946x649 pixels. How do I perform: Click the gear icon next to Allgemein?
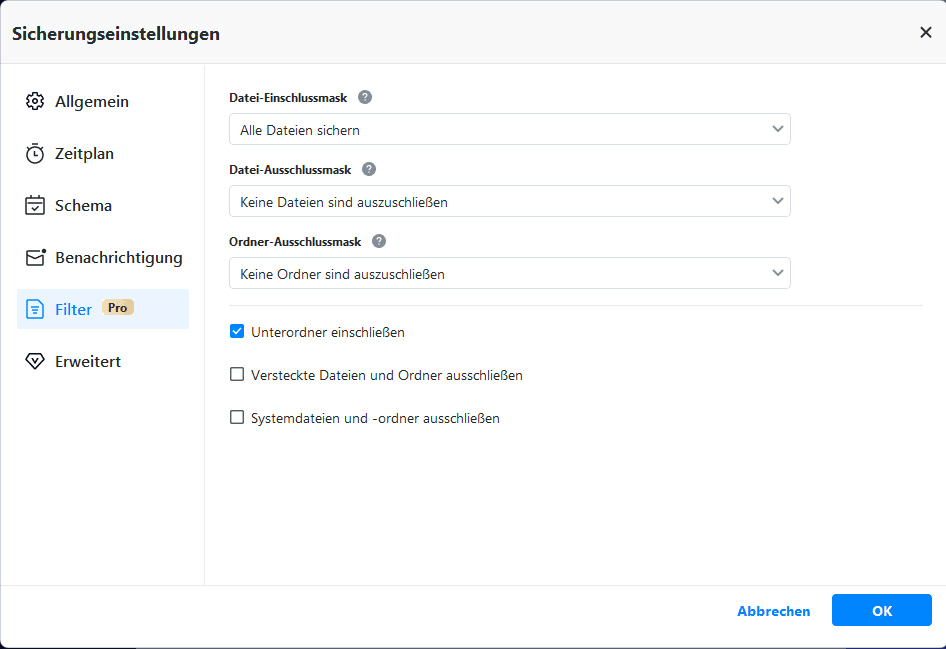point(35,102)
